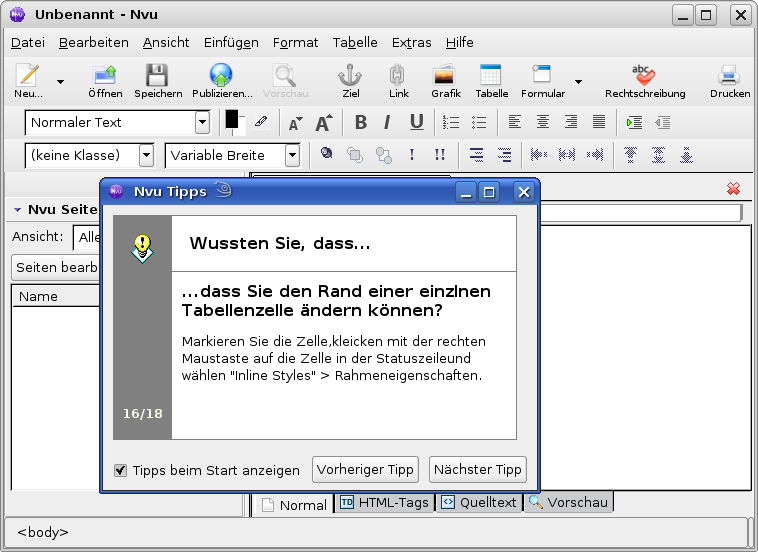Open dropdown arrow next to Neu...
The image size is (758, 552).
(60, 82)
